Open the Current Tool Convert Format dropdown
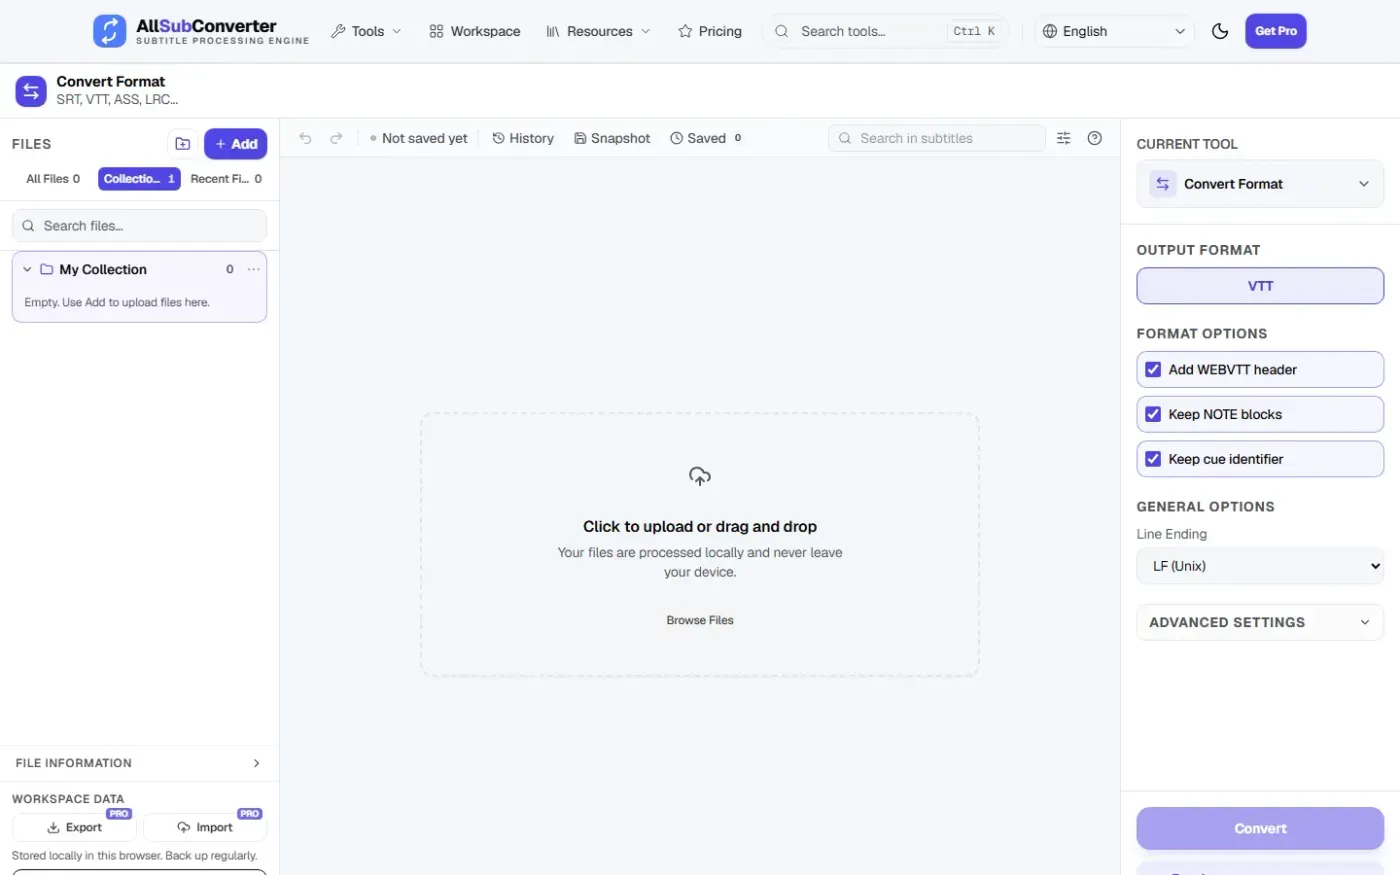The width and height of the screenshot is (1400, 875). 1260,184
